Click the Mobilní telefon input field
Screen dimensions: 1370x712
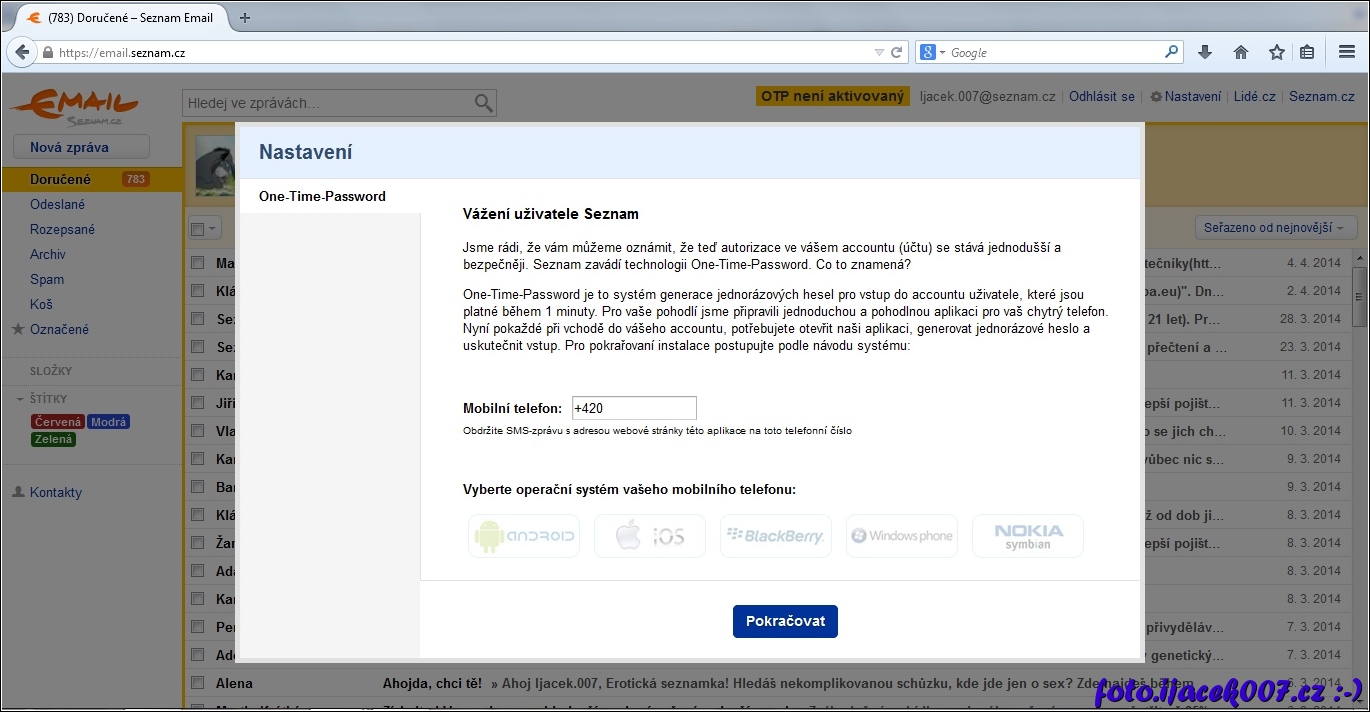click(633, 408)
